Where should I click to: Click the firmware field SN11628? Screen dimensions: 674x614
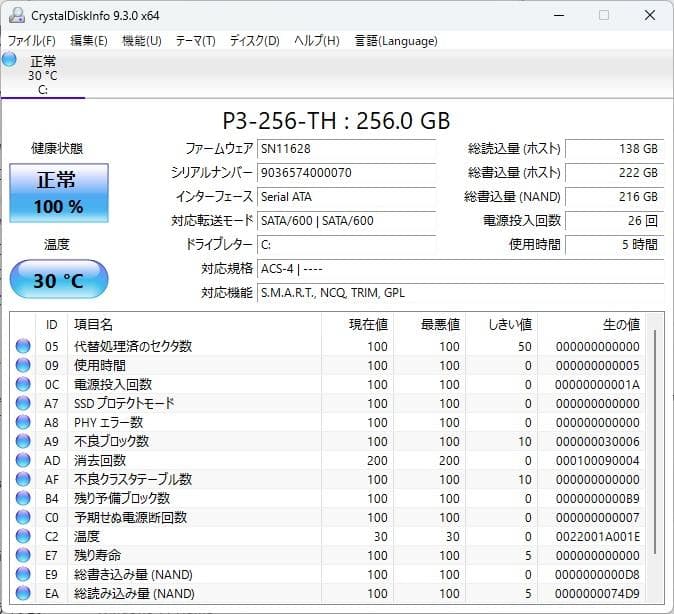(x=346, y=149)
